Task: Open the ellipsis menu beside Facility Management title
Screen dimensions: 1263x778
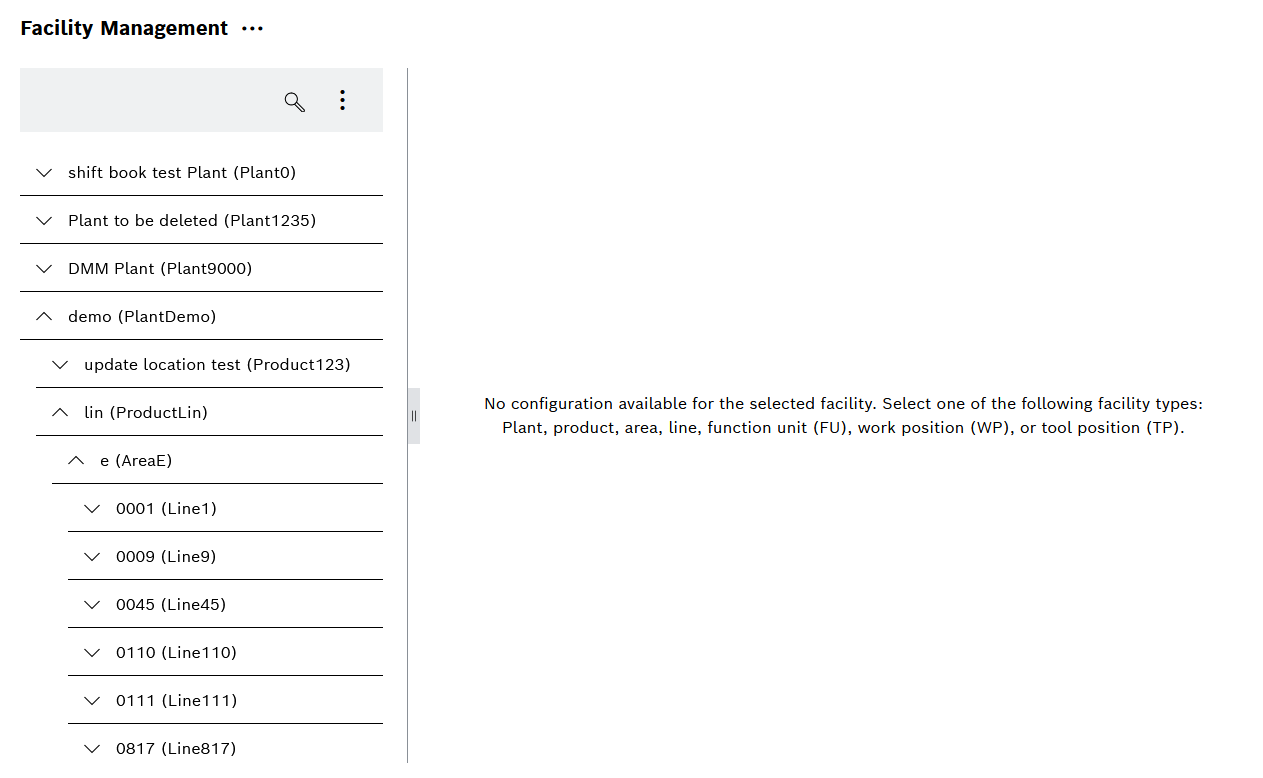Action: (x=252, y=28)
